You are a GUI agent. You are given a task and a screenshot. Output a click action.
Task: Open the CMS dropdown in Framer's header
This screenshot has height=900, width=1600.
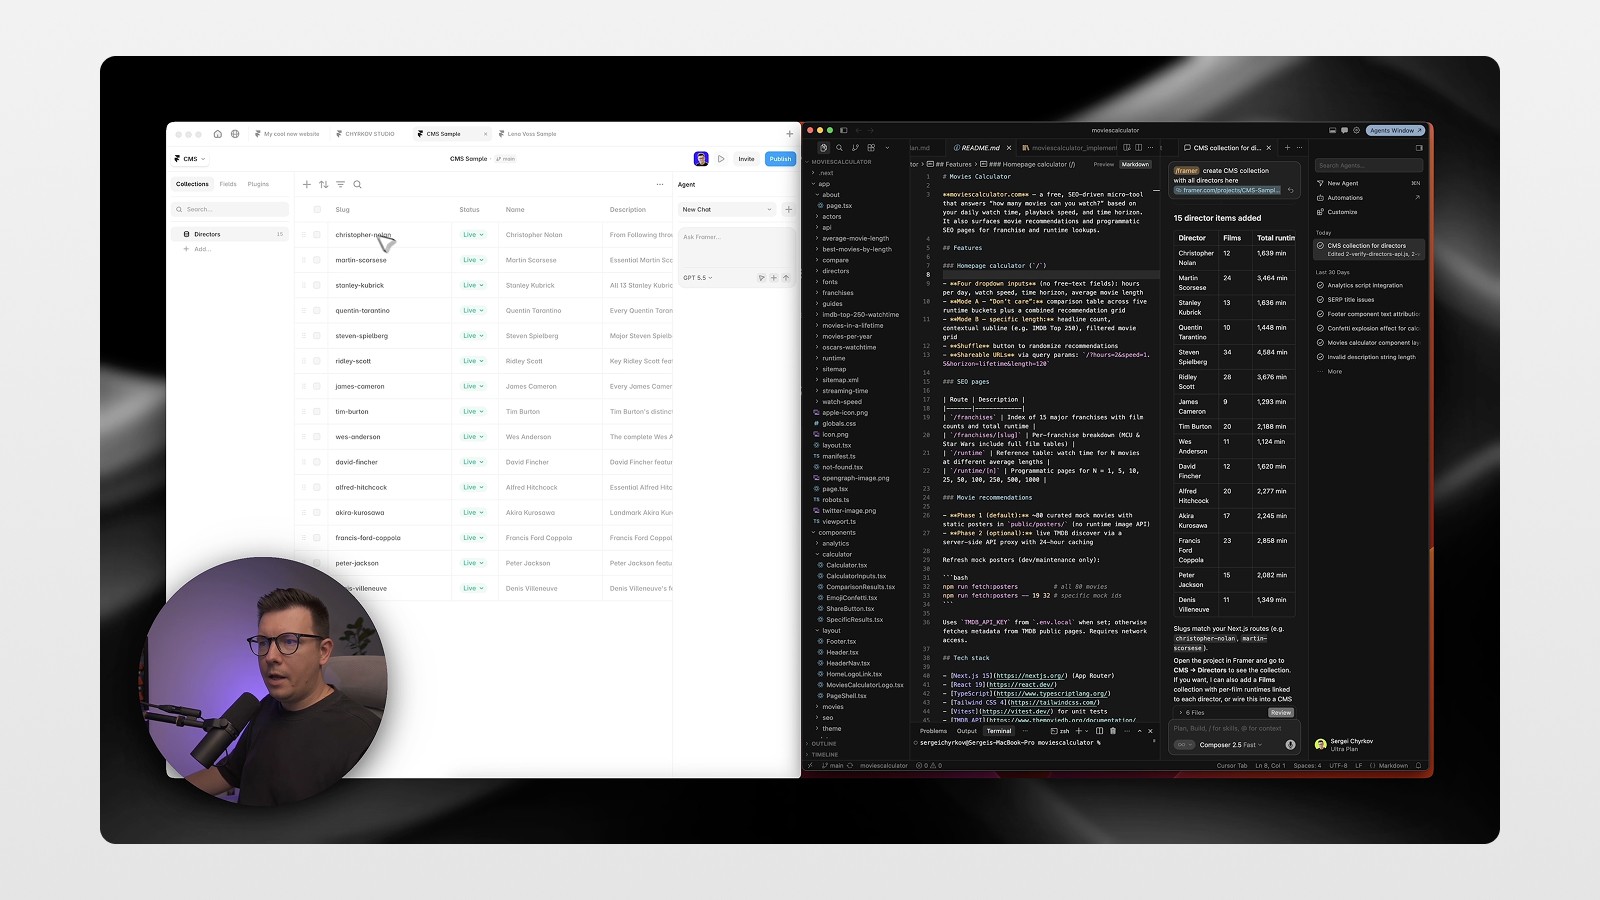pos(190,159)
